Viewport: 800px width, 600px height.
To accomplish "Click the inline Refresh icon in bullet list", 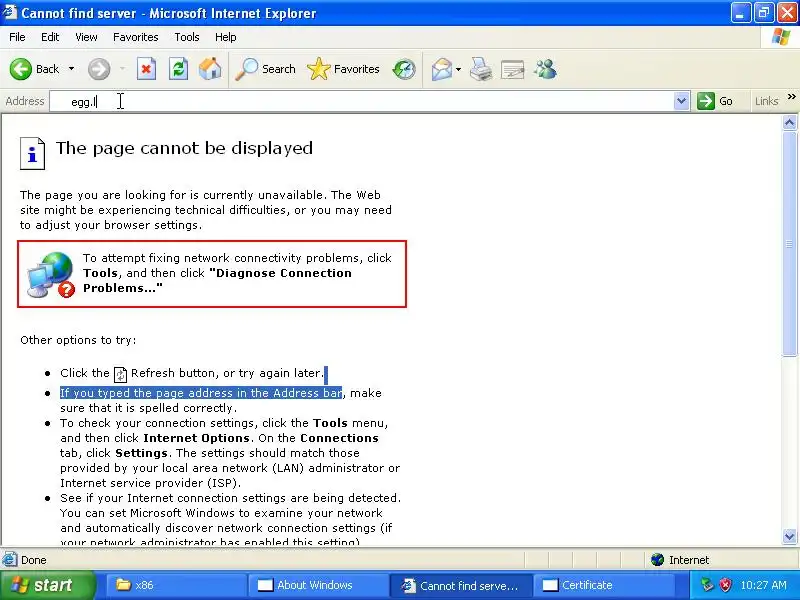I will pos(120,374).
